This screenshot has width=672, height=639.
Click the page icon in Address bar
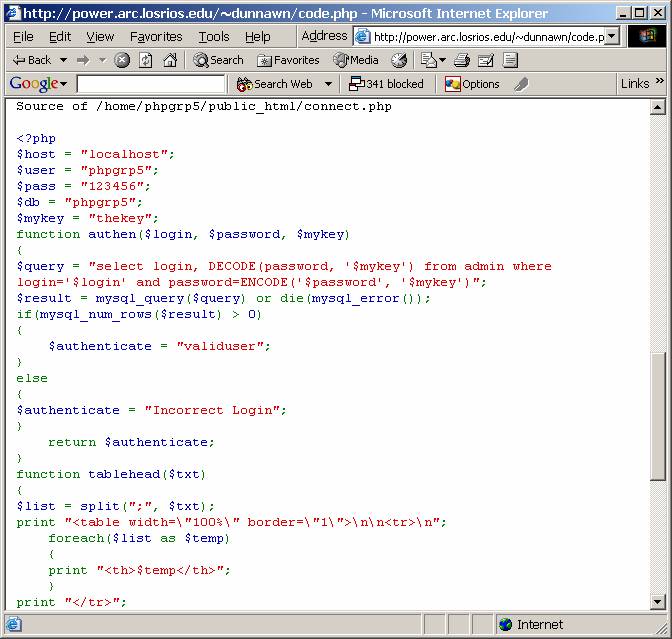[363, 37]
